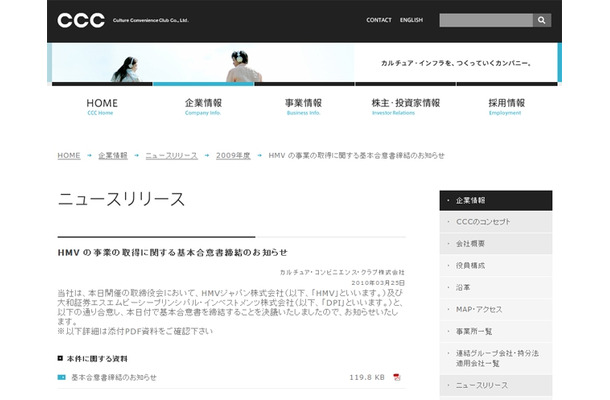Screen dimensions: 610x400
Task: Click HOME in the breadcrumb trail
Action: (x=69, y=155)
